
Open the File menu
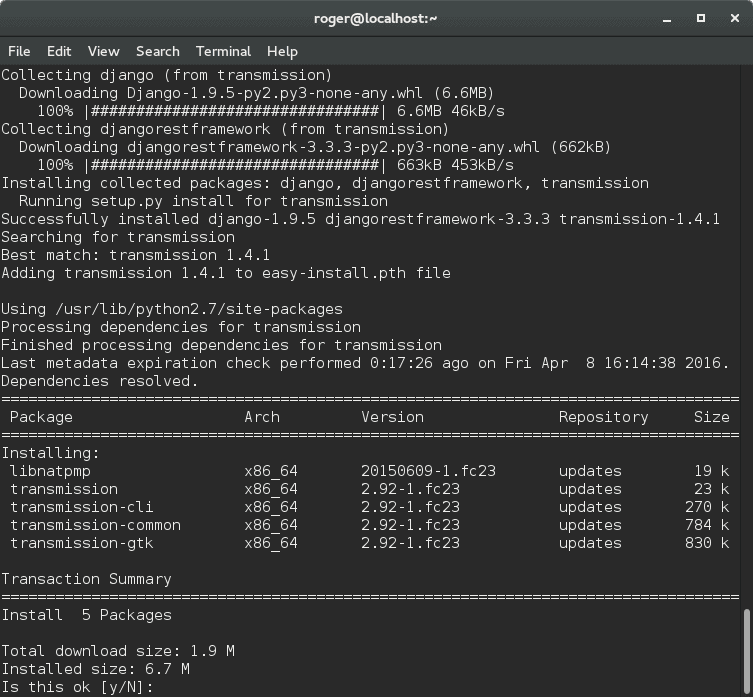pos(19,51)
